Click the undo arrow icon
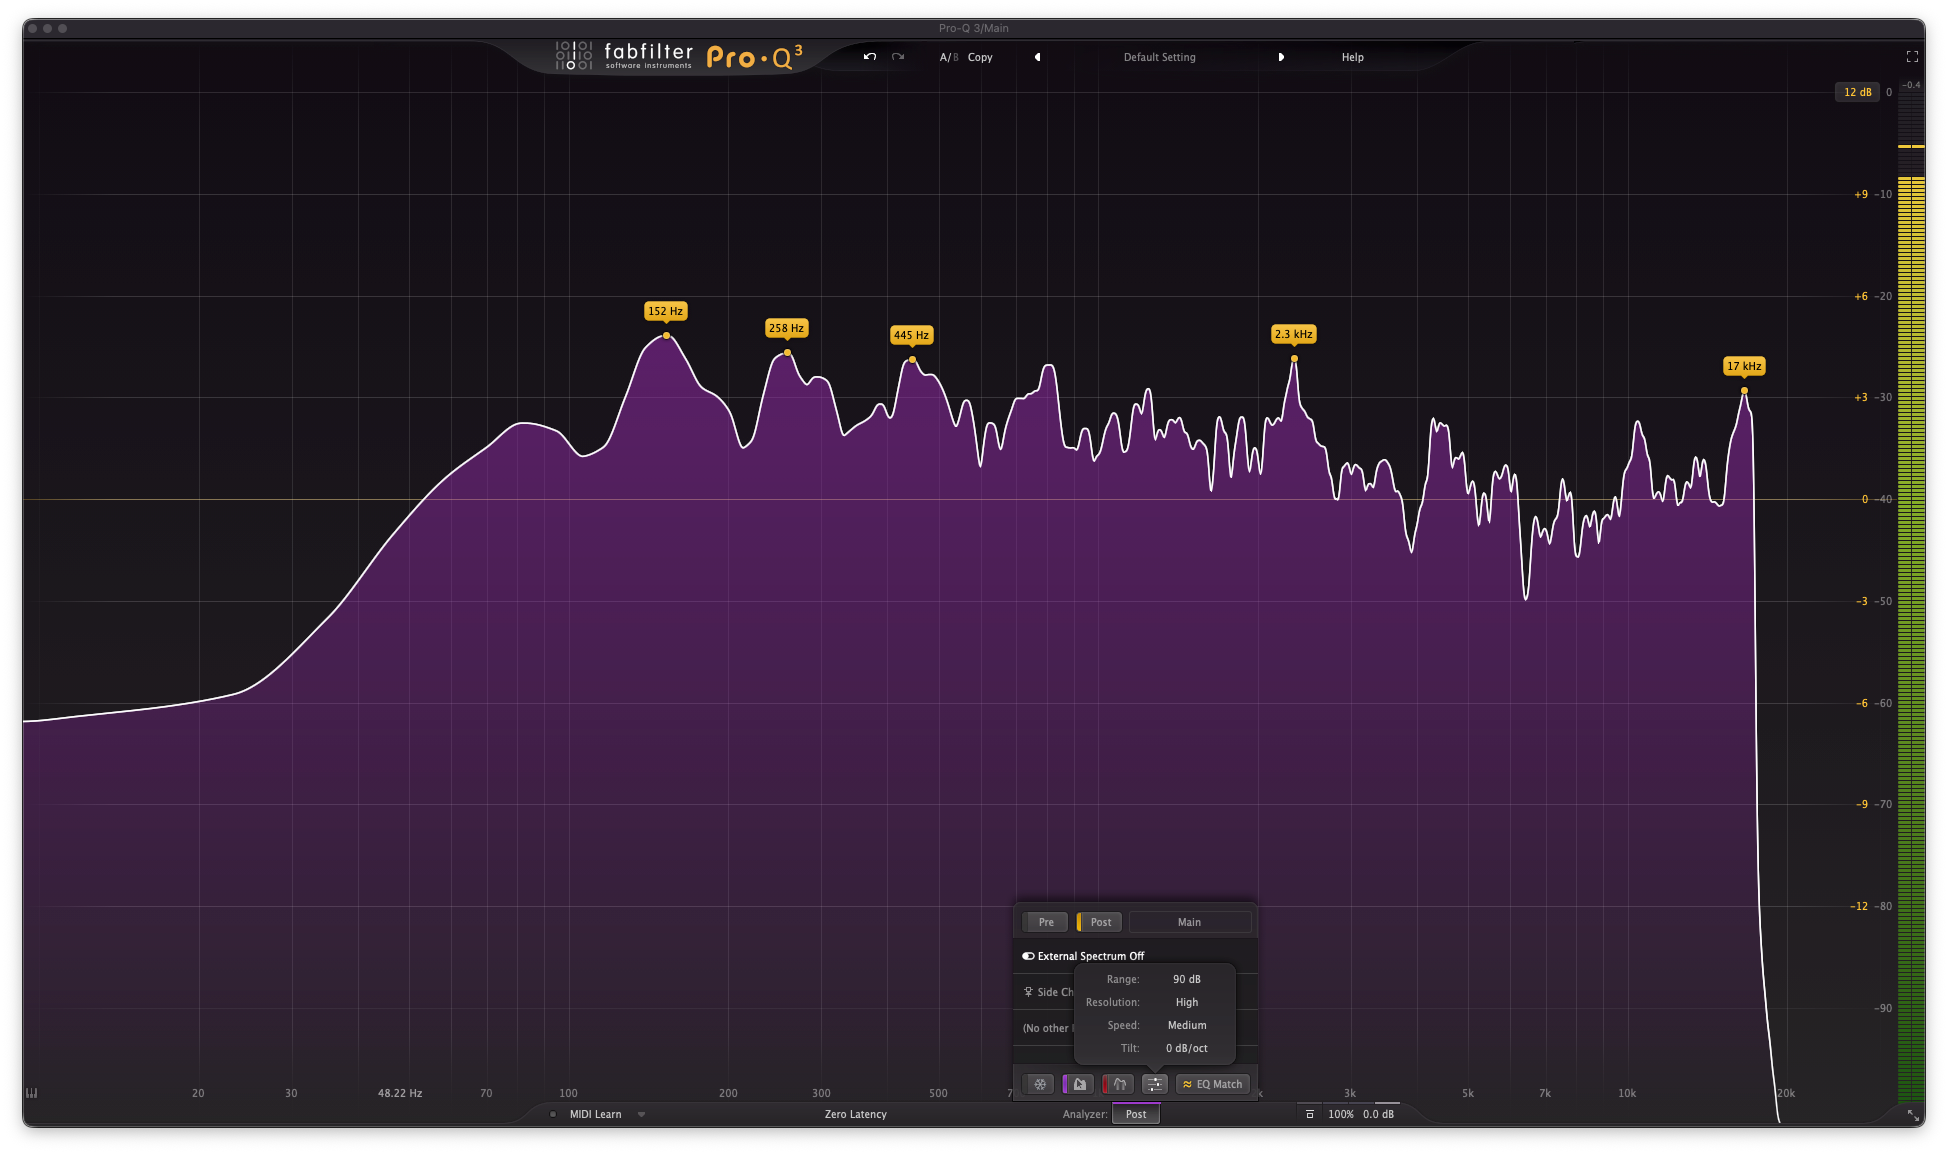Screen dimensions: 1948x1154 [870, 57]
